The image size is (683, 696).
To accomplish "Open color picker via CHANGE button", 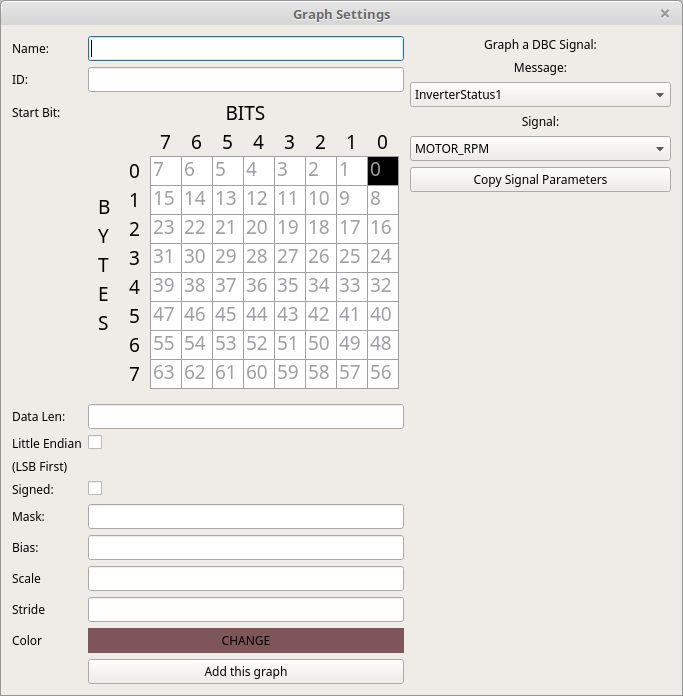I will 245,641.
